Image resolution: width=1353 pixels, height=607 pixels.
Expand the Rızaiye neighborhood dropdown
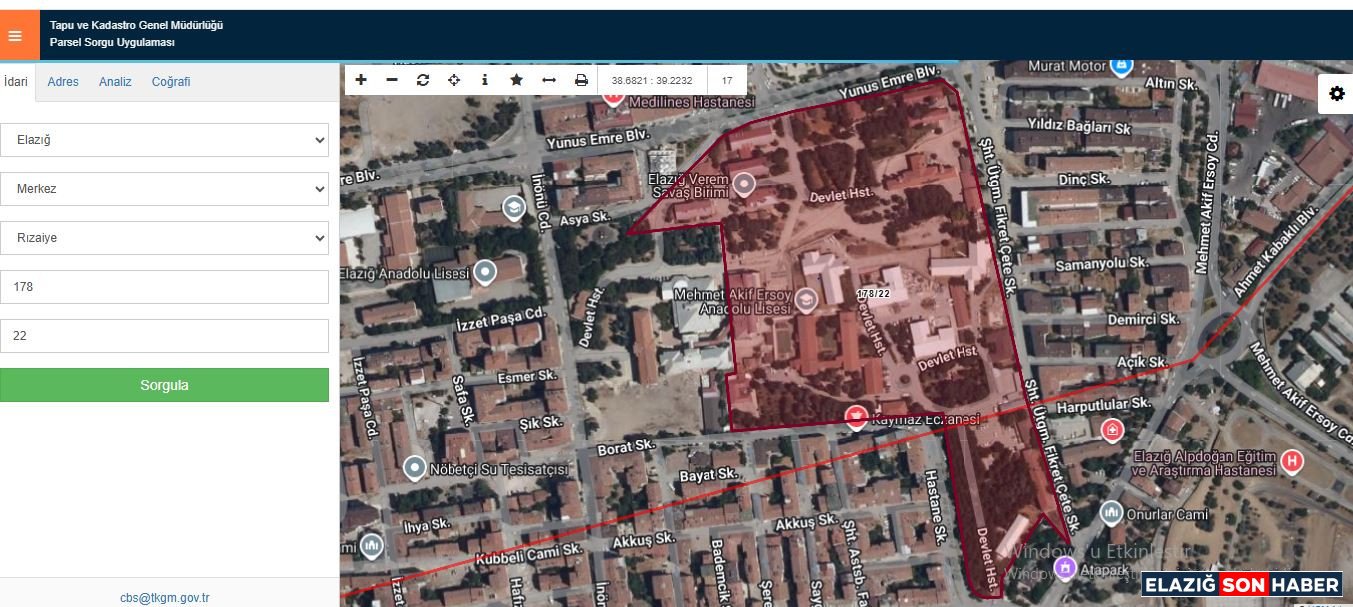[164, 238]
